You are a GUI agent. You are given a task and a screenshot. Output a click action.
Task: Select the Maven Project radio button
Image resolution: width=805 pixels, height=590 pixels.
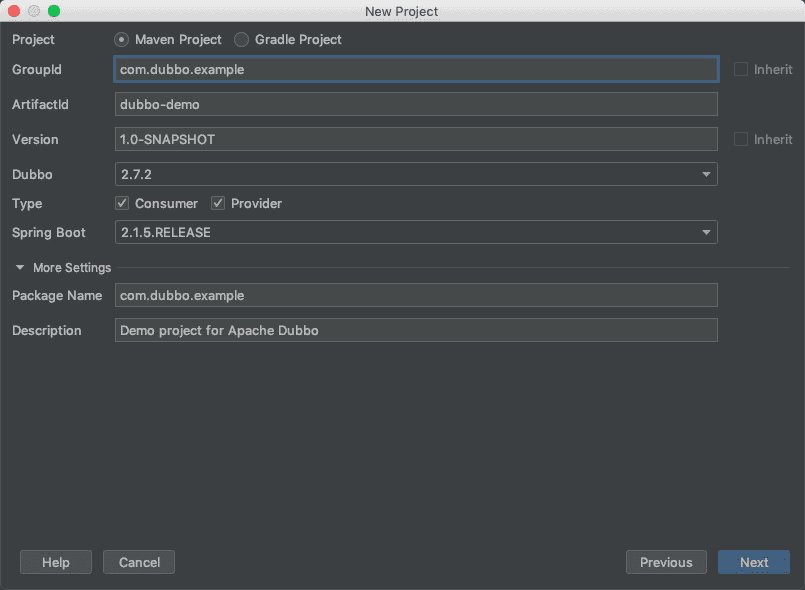[122, 40]
